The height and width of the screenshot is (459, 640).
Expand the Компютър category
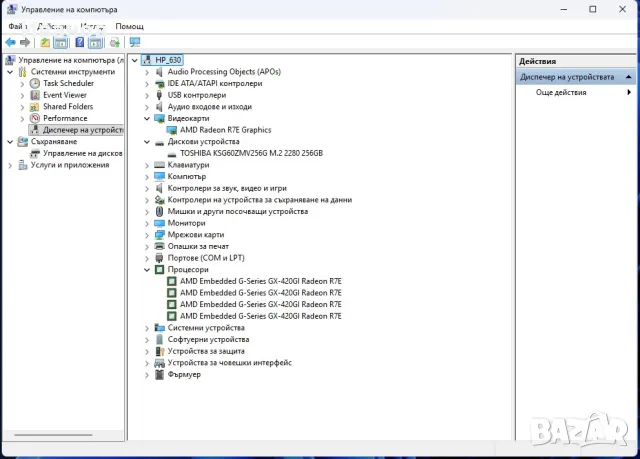tap(147, 177)
